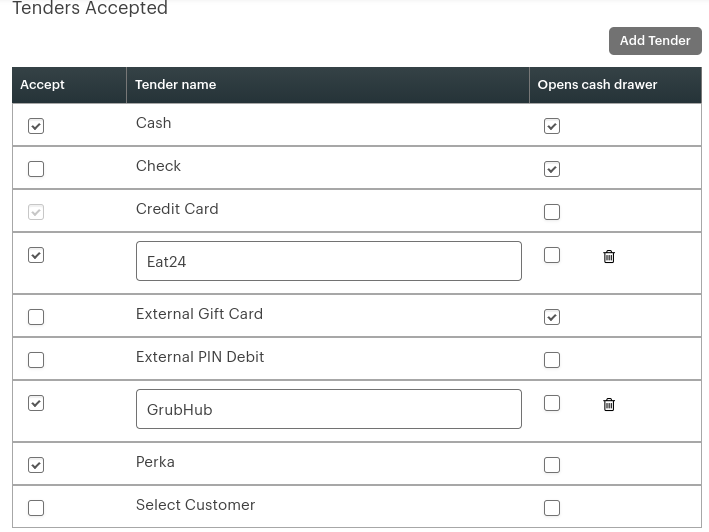Uncheck opens cash drawer for Check
Viewport: 709px width, 532px height.
pos(552,169)
